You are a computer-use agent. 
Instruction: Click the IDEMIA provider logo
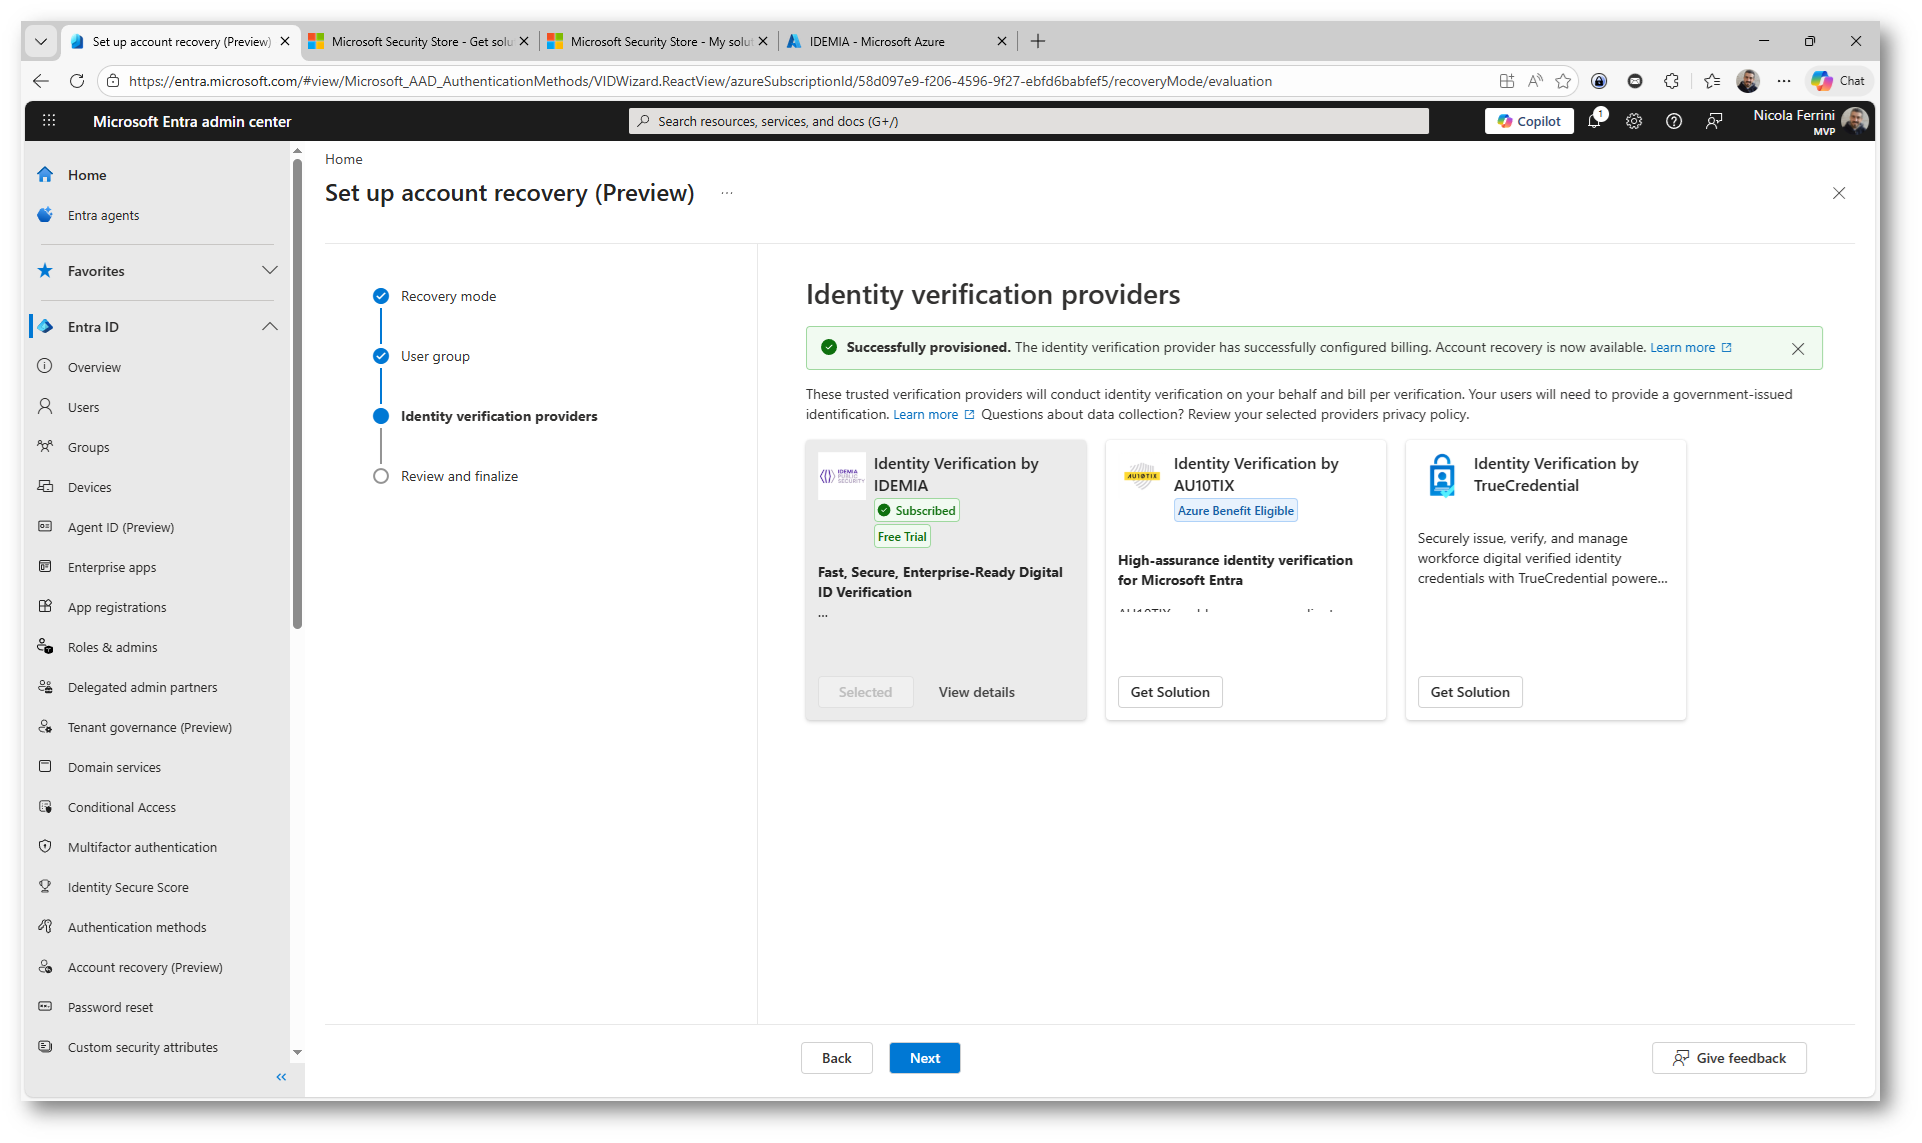pos(841,476)
